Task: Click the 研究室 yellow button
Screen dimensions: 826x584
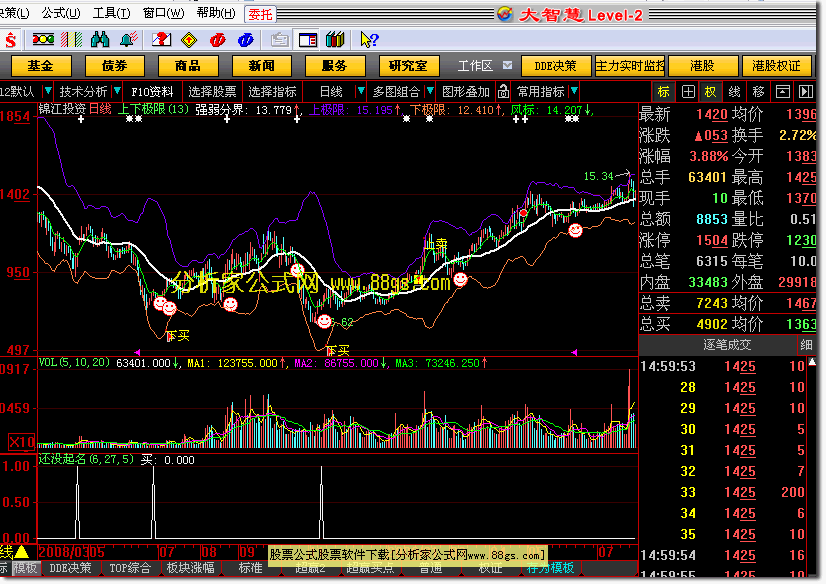Action: pyautogui.click(x=408, y=66)
